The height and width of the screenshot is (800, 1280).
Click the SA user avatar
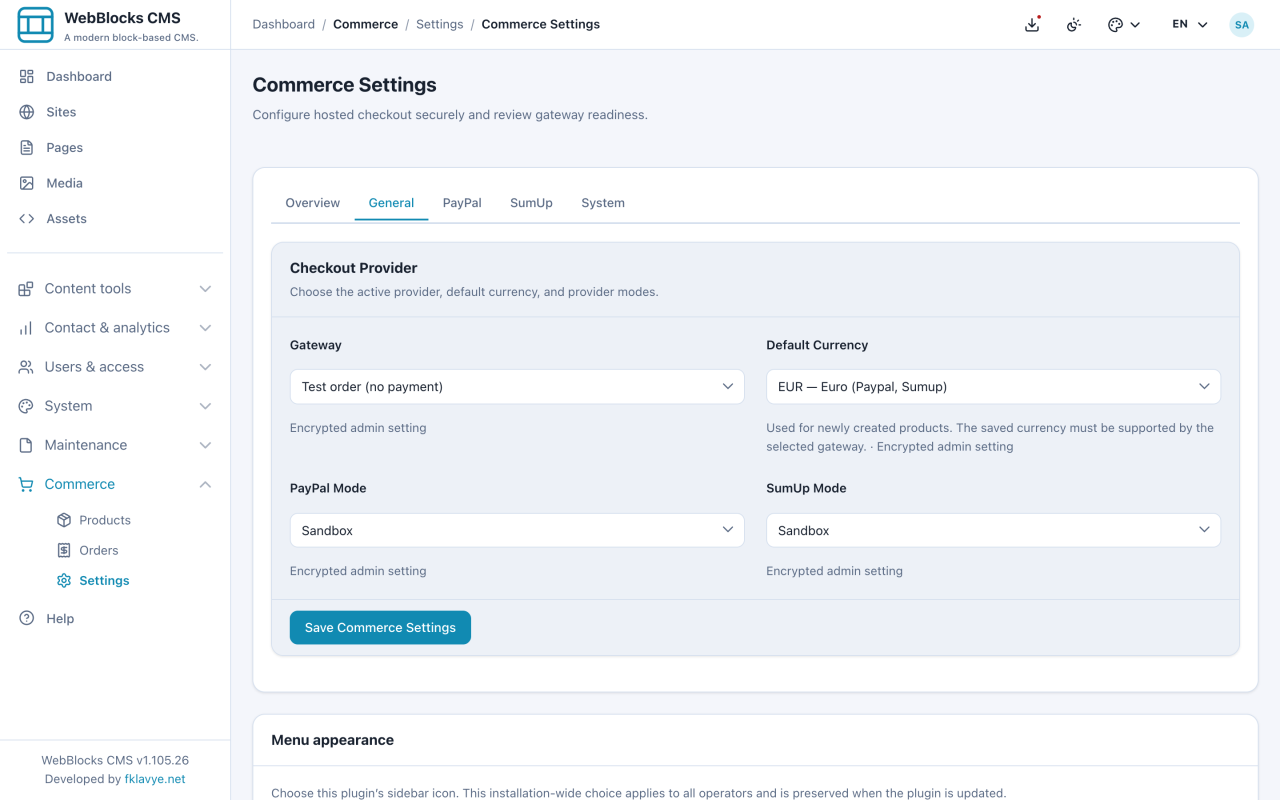tap(1241, 24)
